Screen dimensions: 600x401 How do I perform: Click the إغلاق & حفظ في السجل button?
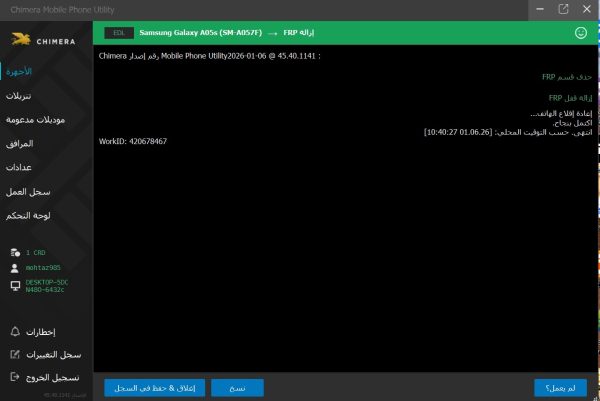(x=155, y=388)
